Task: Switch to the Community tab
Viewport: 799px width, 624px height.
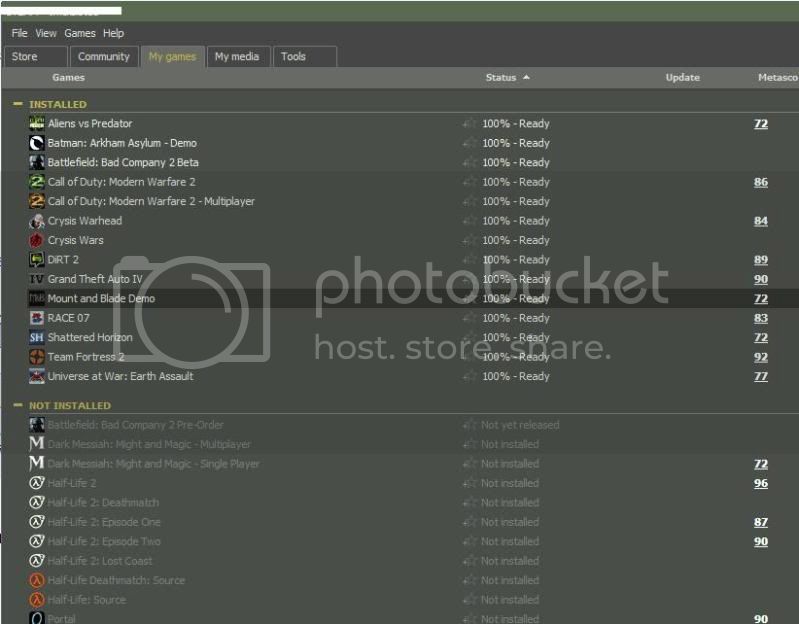Action: tap(104, 57)
